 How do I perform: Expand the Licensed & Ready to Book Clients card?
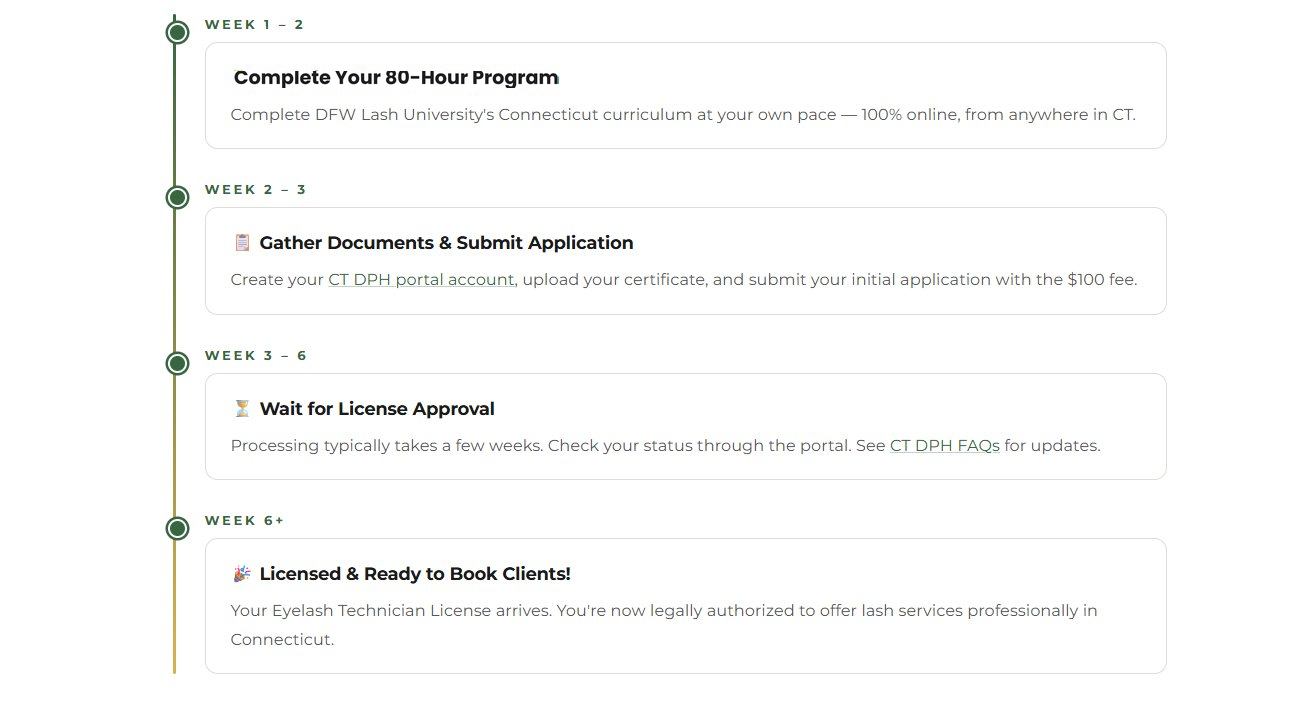(x=685, y=605)
